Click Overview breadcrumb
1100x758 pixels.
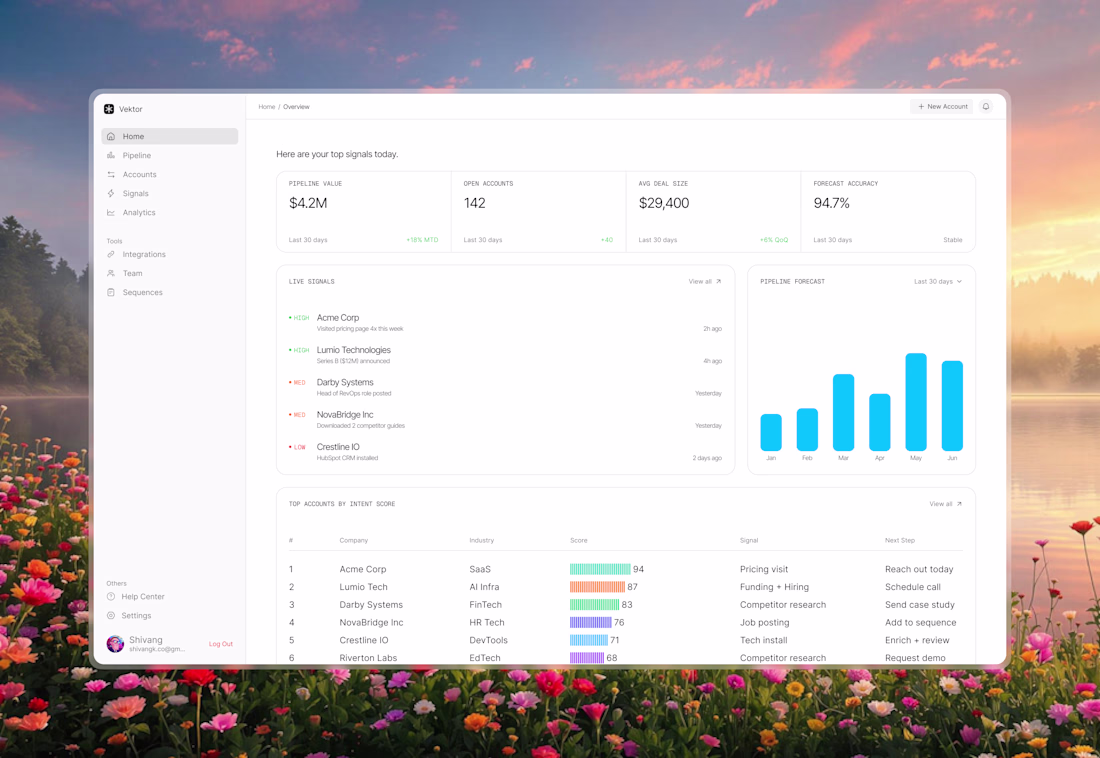(296, 107)
